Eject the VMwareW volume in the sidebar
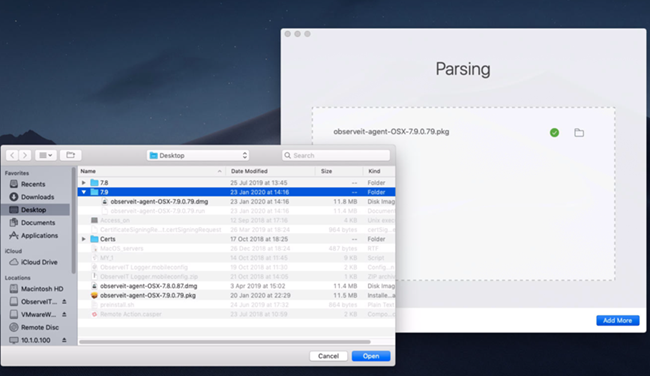Screen dimensions: 650x376 (x=64, y=315)
